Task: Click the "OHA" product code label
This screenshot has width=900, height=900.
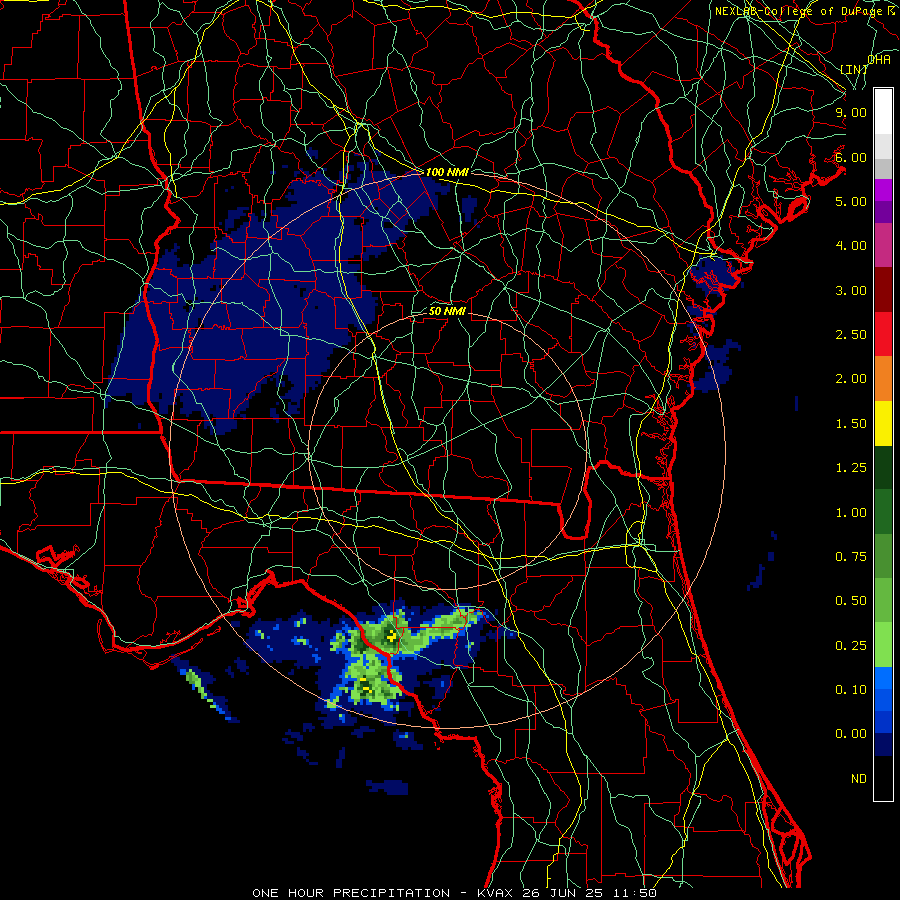Action: pyautogui.click(x=879, y=59)
